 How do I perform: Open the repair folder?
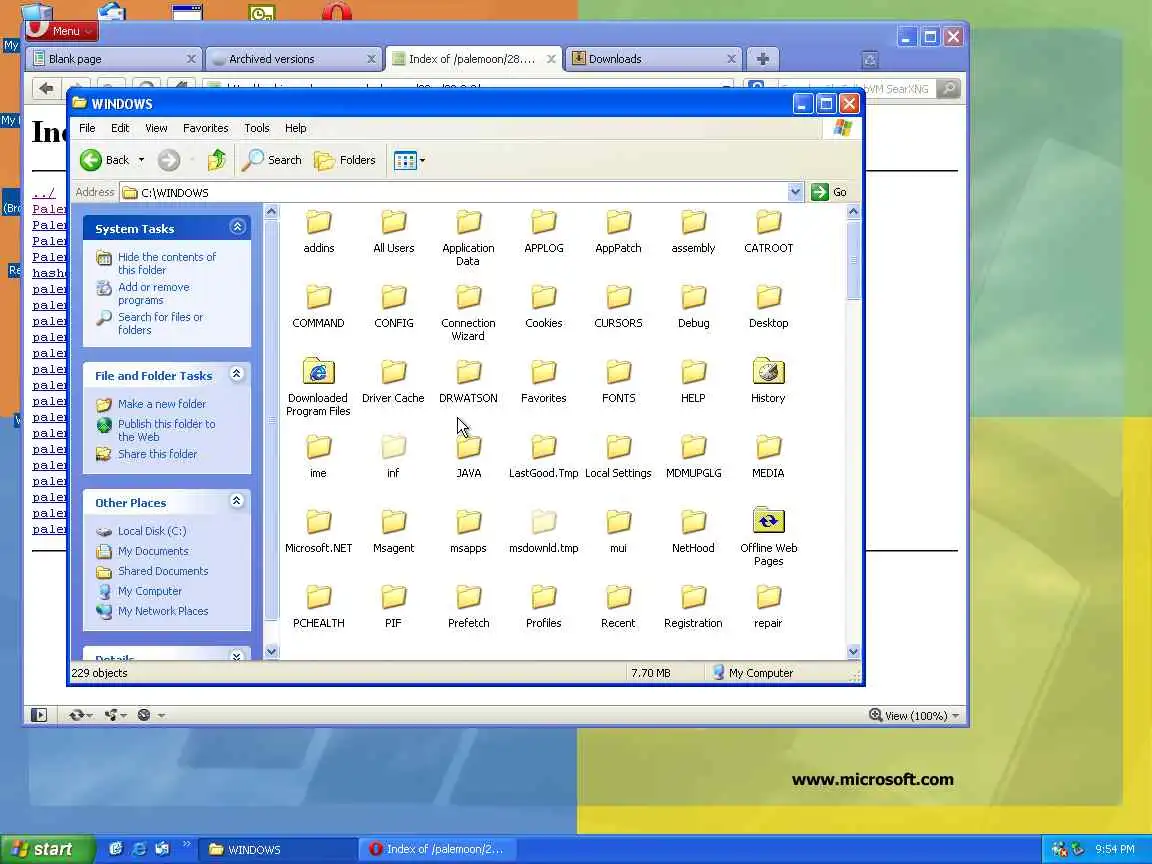pos(768,606)
